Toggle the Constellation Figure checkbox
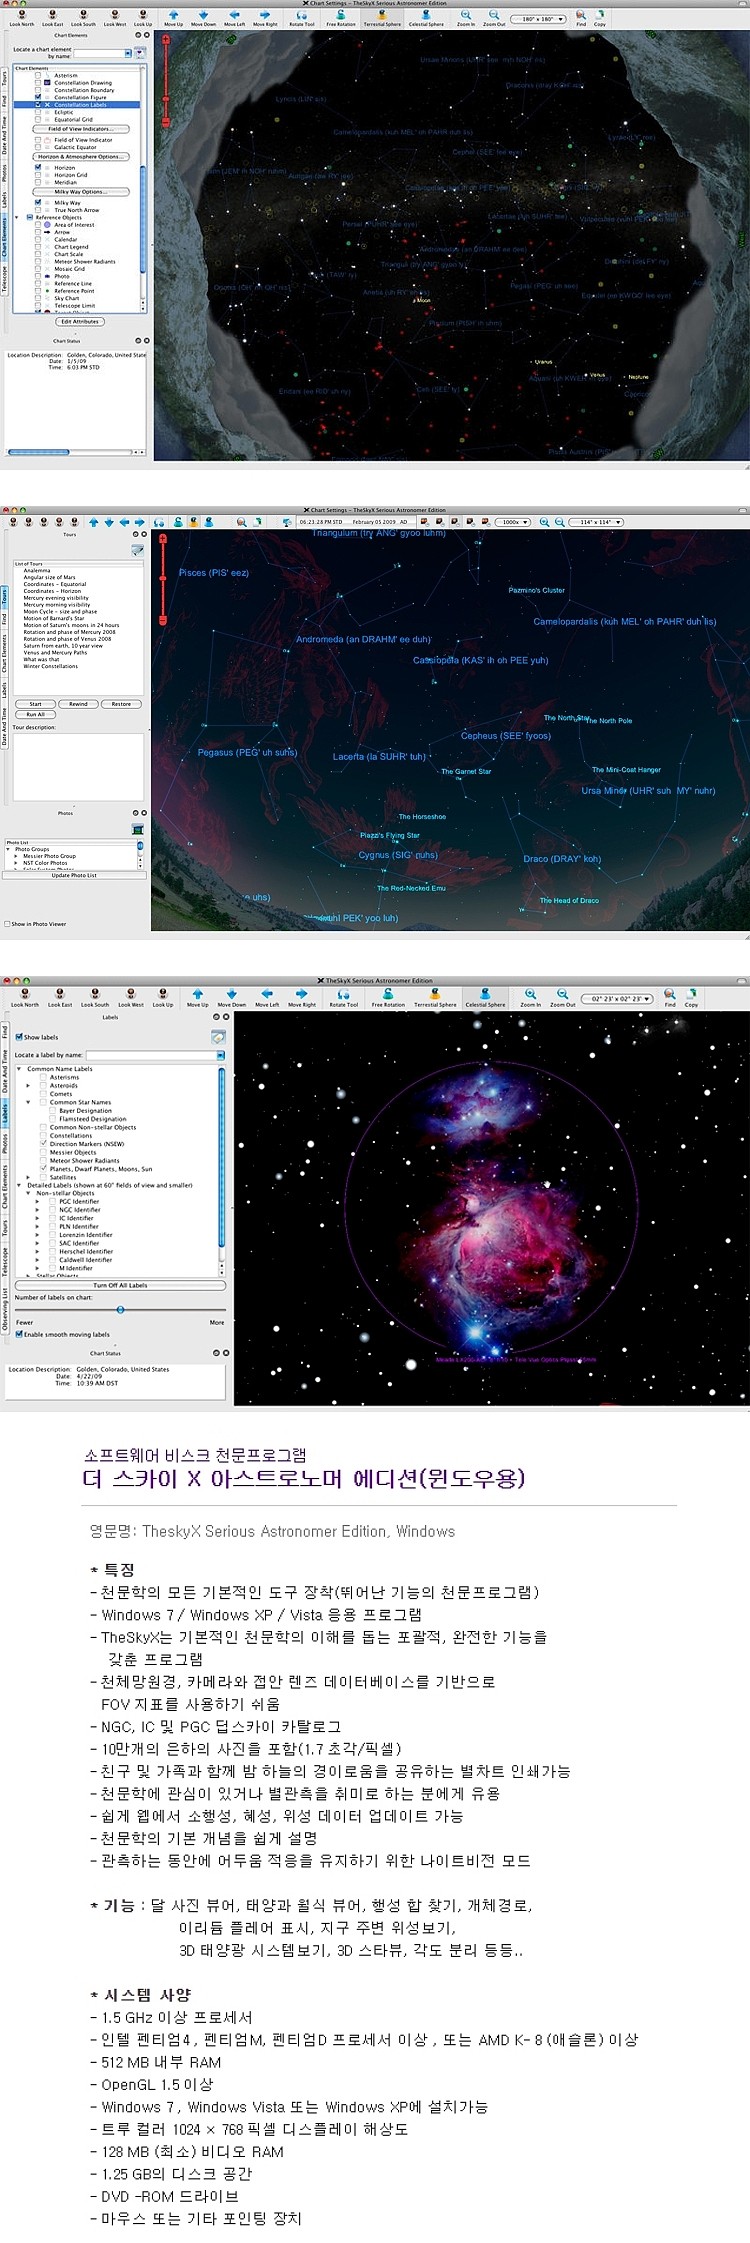 [38, 97]
